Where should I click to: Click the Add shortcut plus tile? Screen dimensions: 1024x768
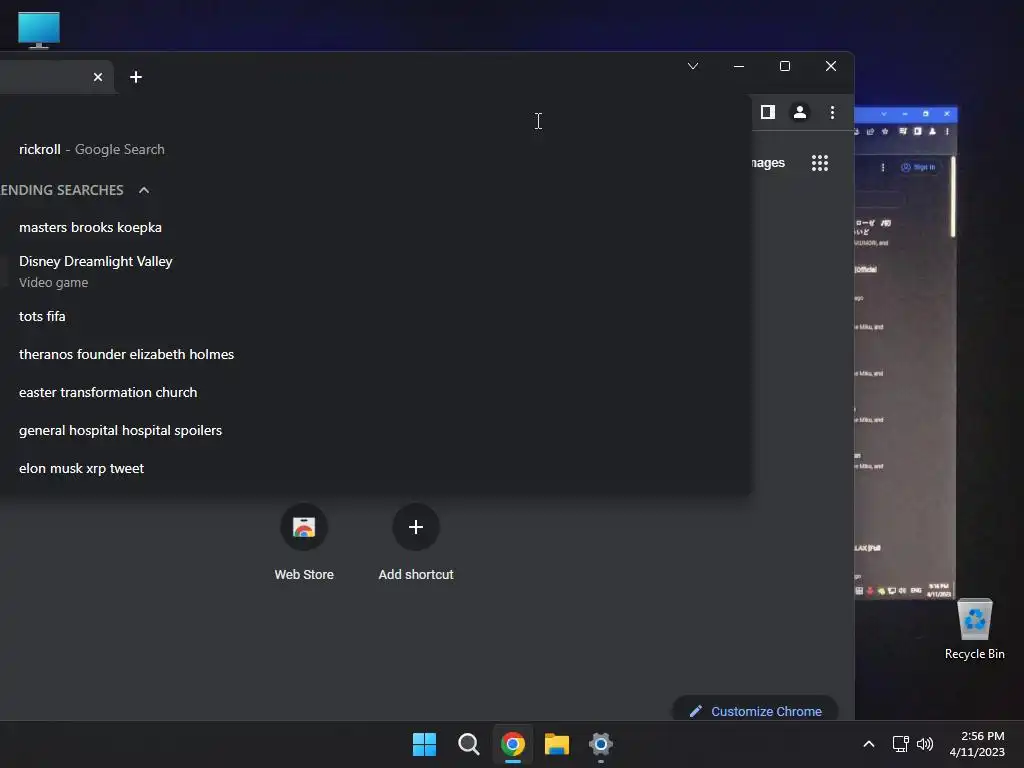[415, 541]
